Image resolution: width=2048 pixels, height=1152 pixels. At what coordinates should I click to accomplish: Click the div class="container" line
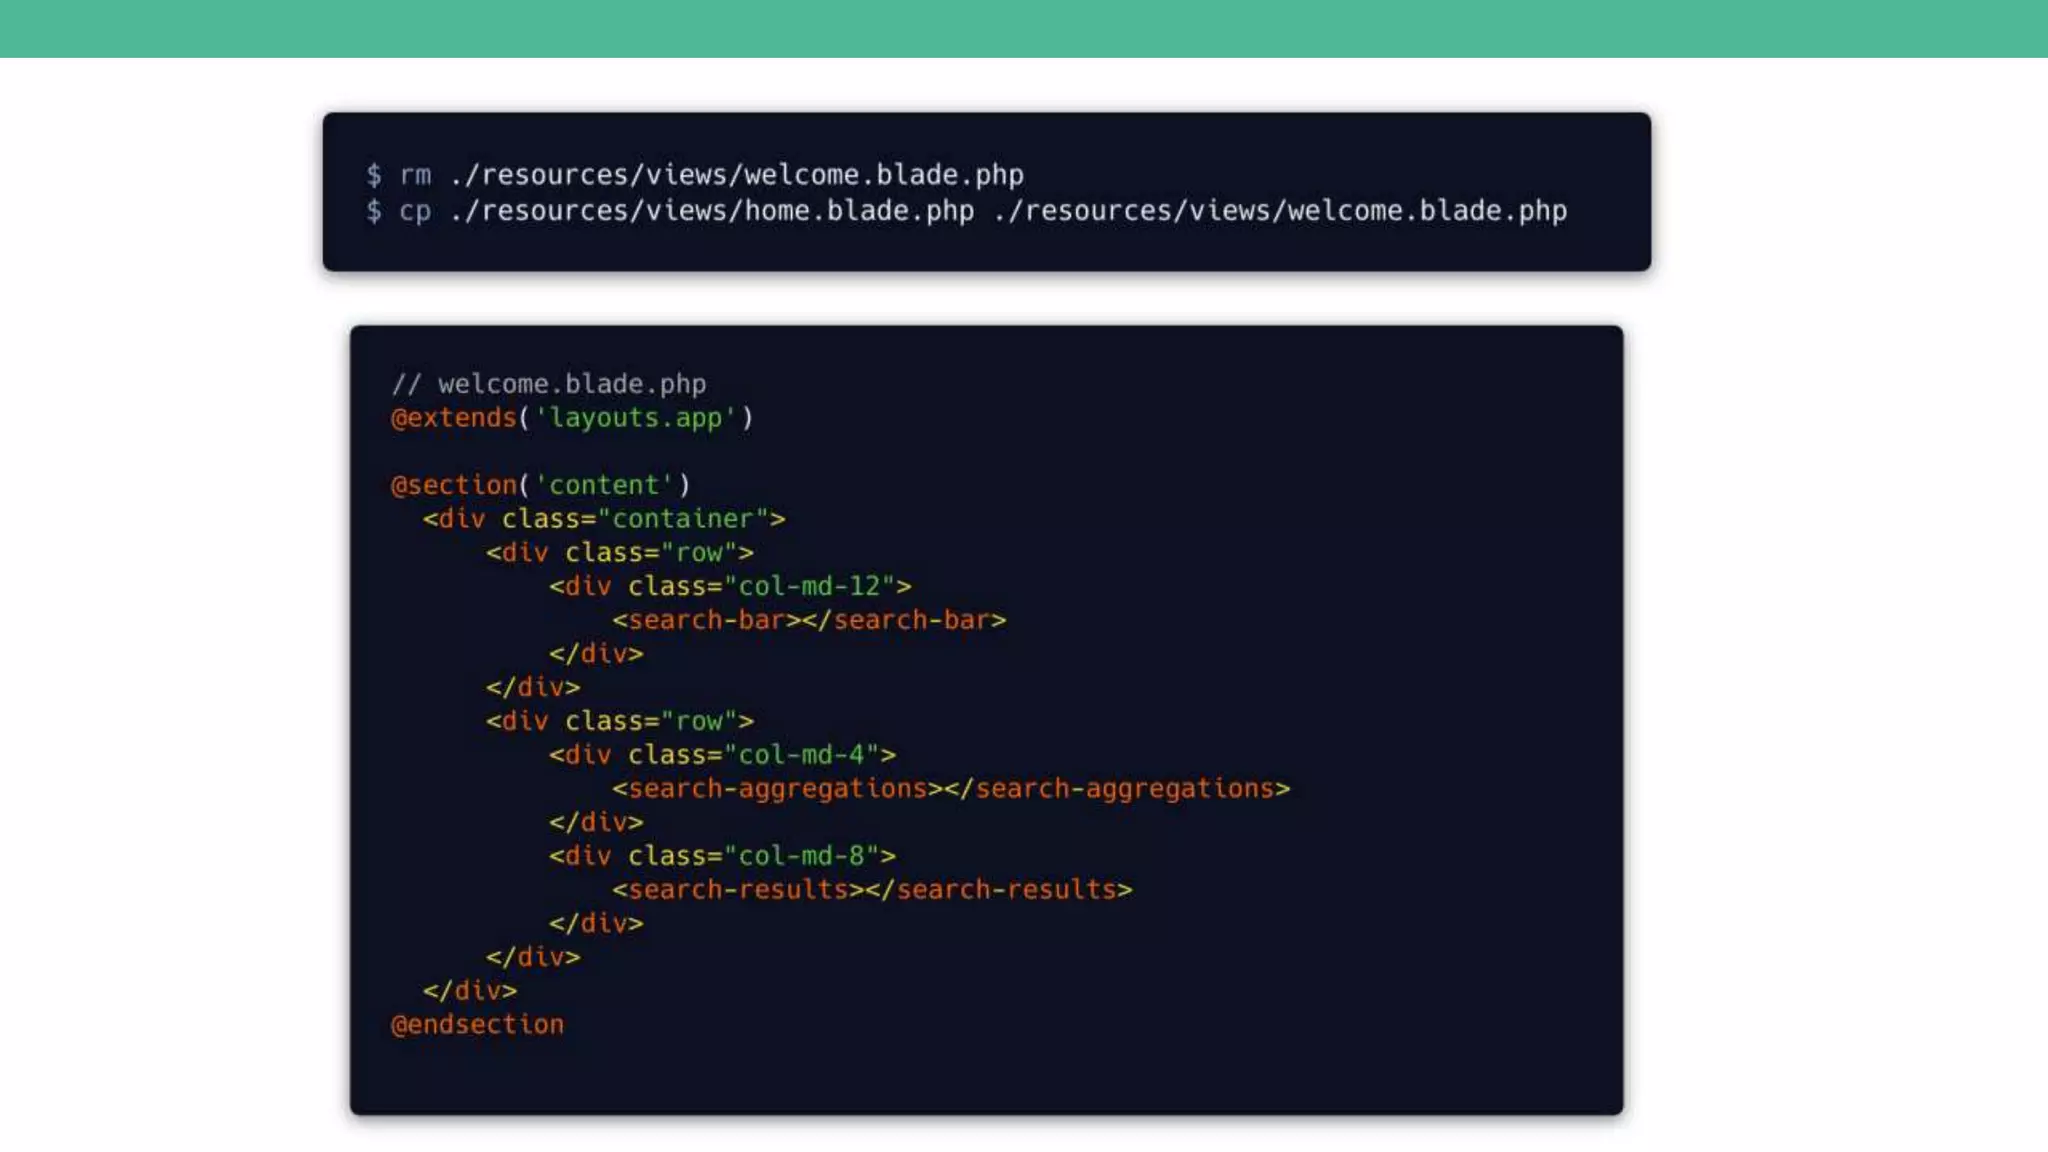[603, 519]
